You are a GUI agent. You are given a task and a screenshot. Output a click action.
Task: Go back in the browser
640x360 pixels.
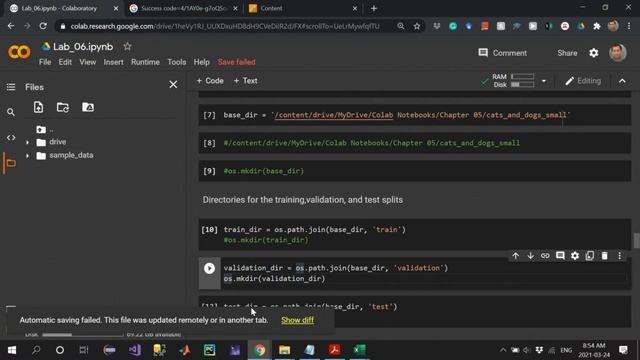pos(11,26)
